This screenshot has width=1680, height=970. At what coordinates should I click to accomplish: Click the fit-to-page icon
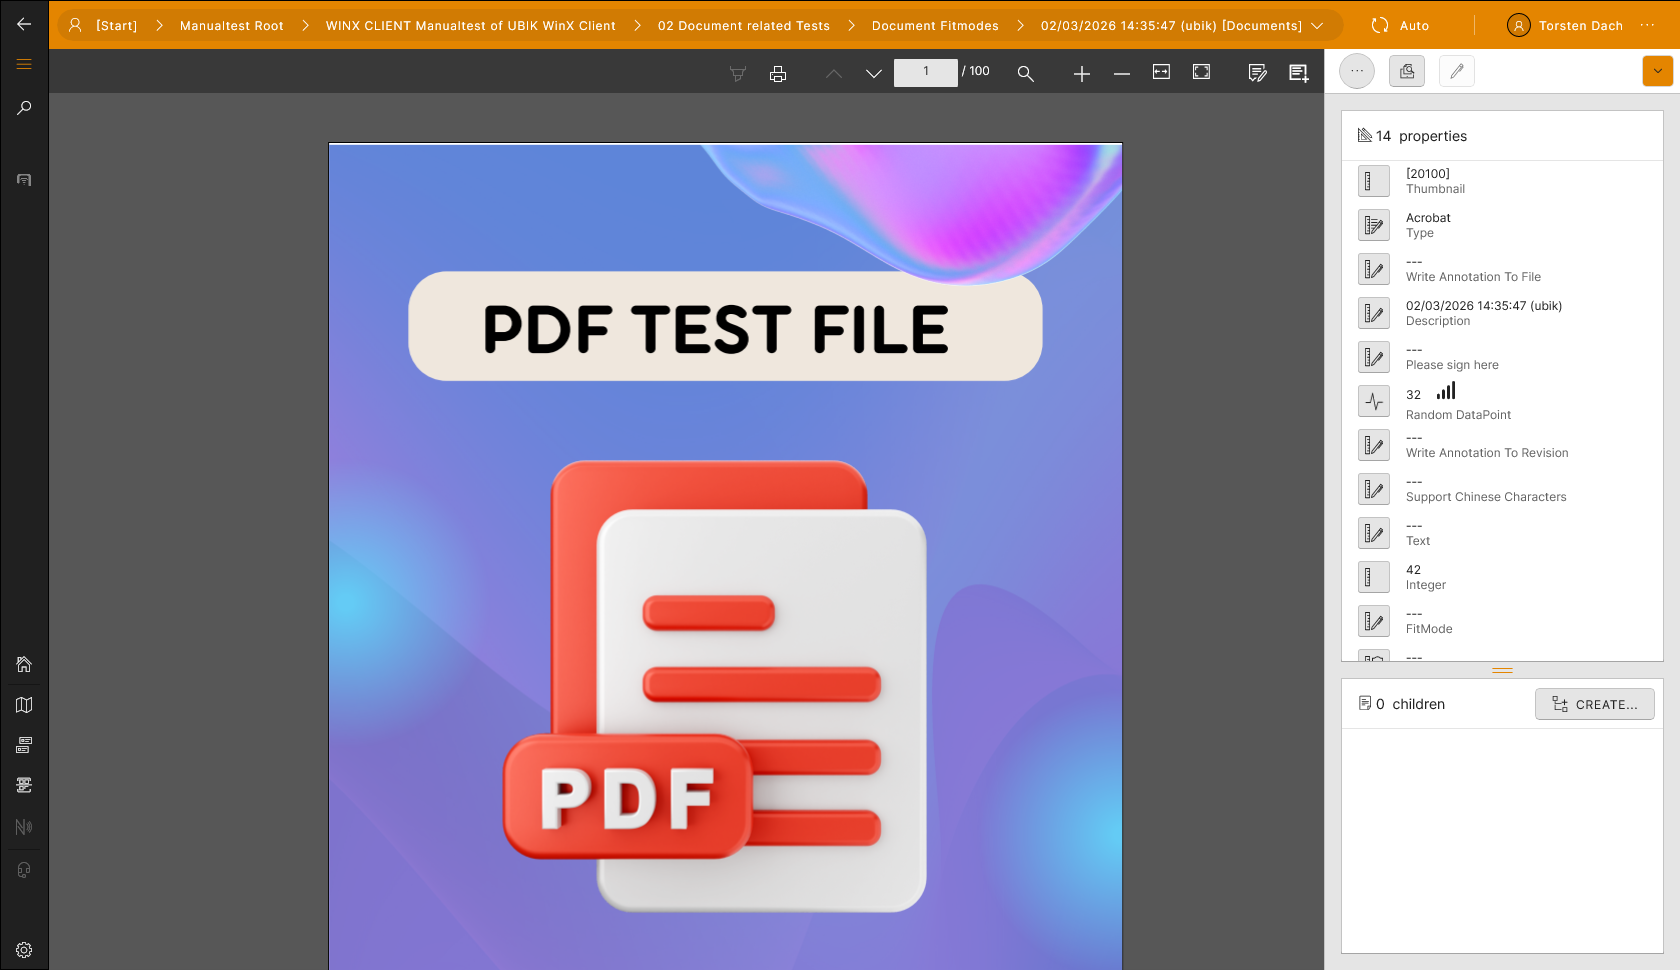click(1201, 72)
